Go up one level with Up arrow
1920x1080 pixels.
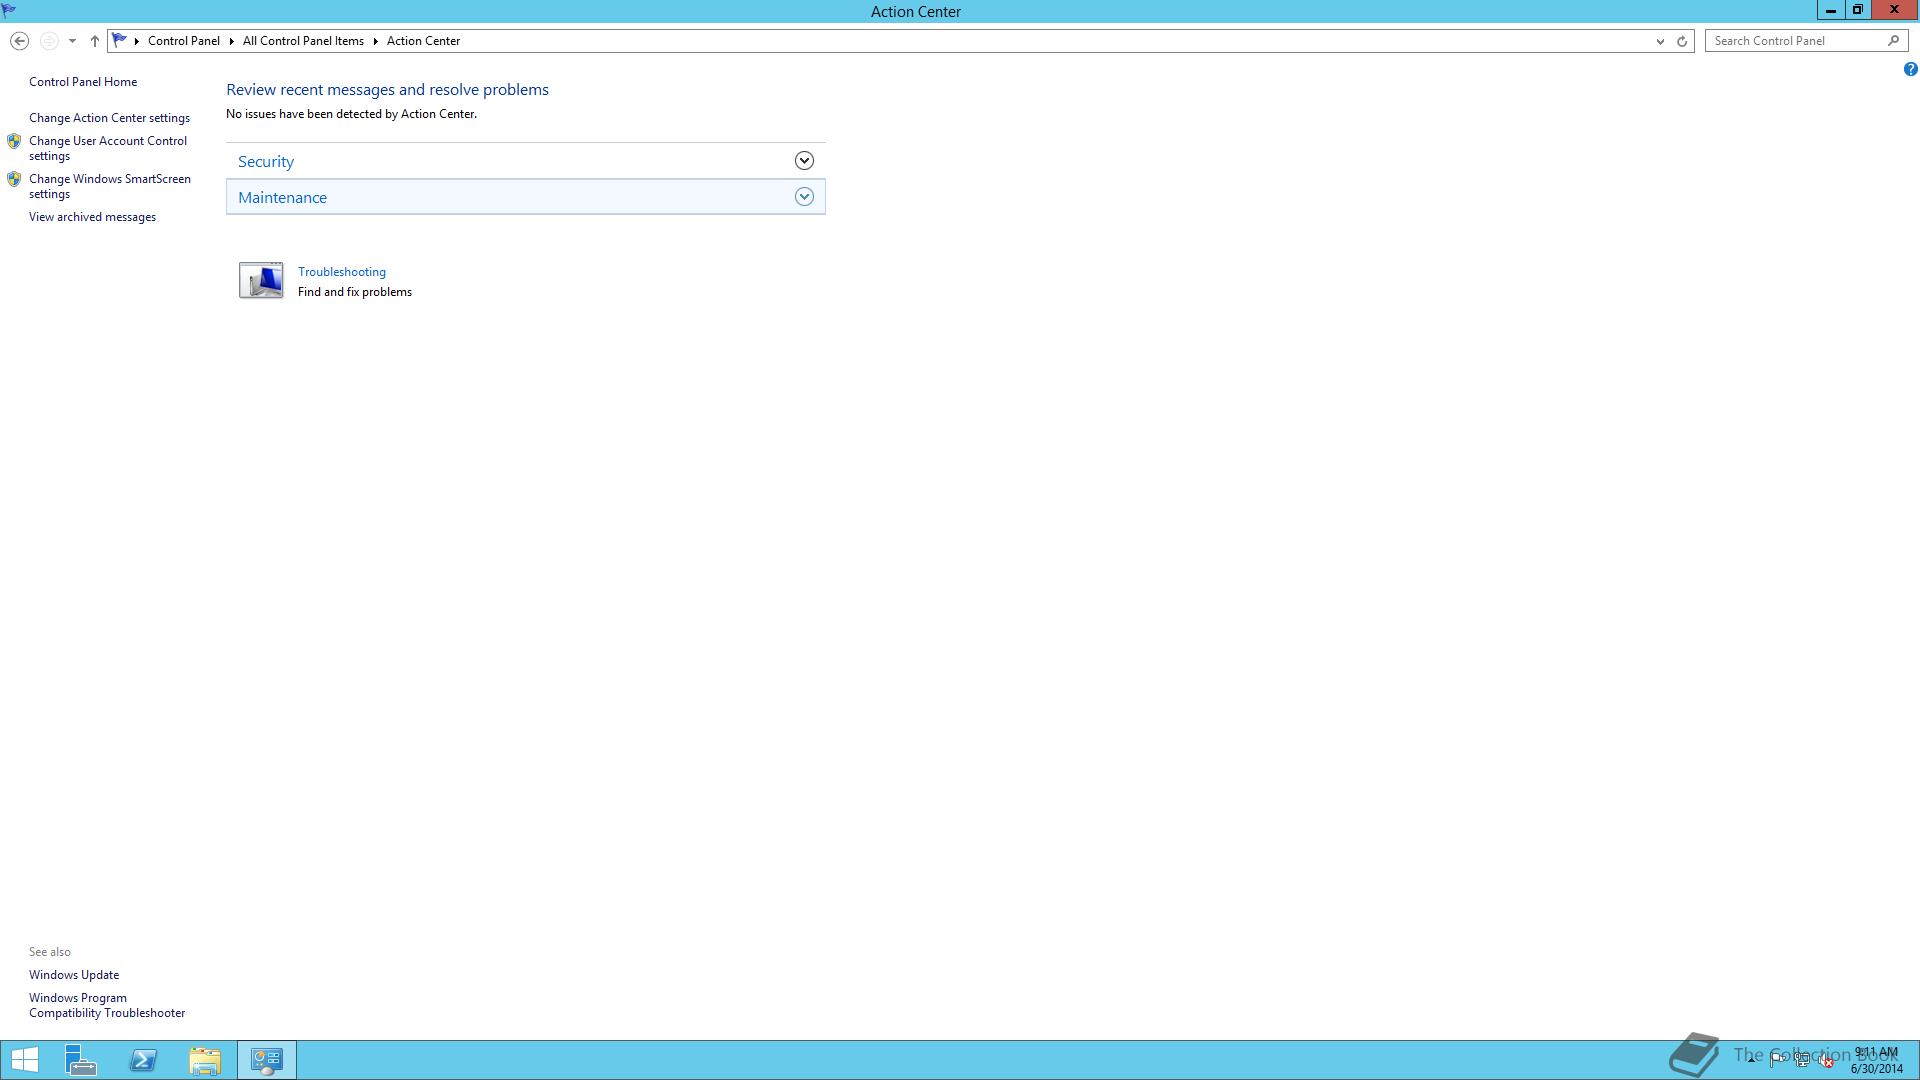[x=95, y=41]
